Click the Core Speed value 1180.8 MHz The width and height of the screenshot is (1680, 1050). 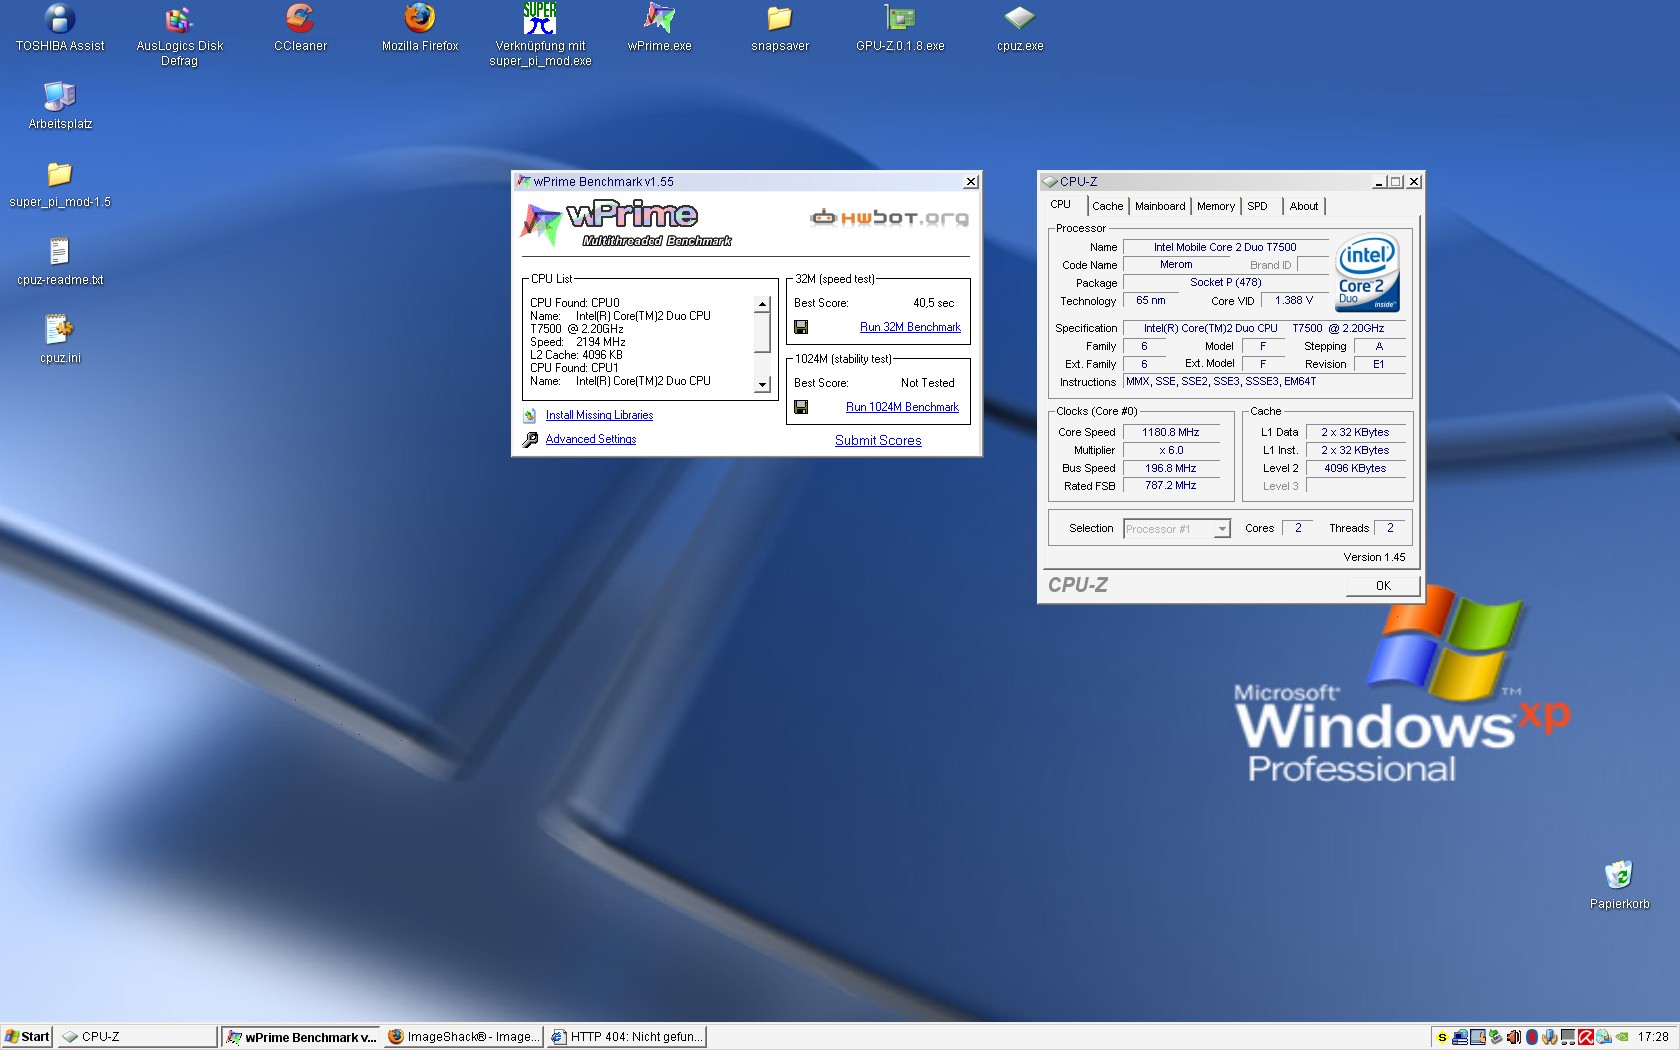tap(1170, 432)
